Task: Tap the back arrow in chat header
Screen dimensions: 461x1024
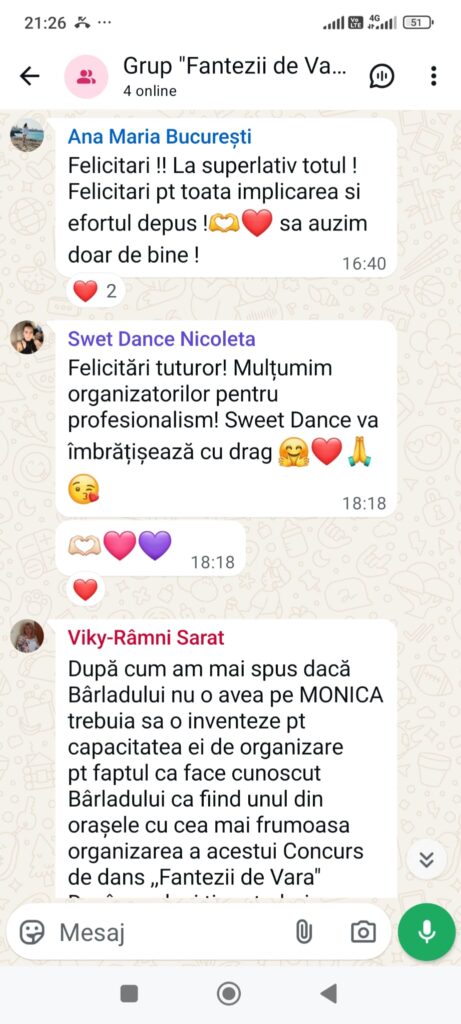Action: tap(29, 76)
